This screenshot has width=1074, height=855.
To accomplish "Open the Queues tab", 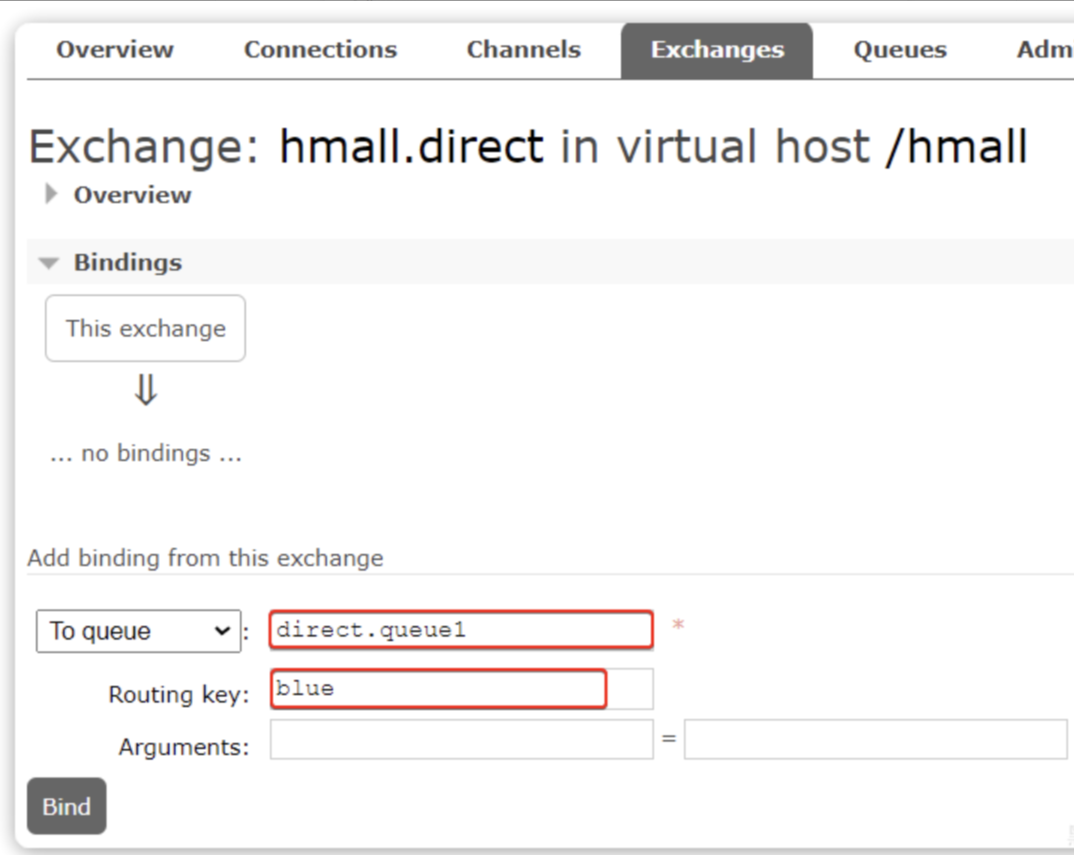I will (900, 50).
